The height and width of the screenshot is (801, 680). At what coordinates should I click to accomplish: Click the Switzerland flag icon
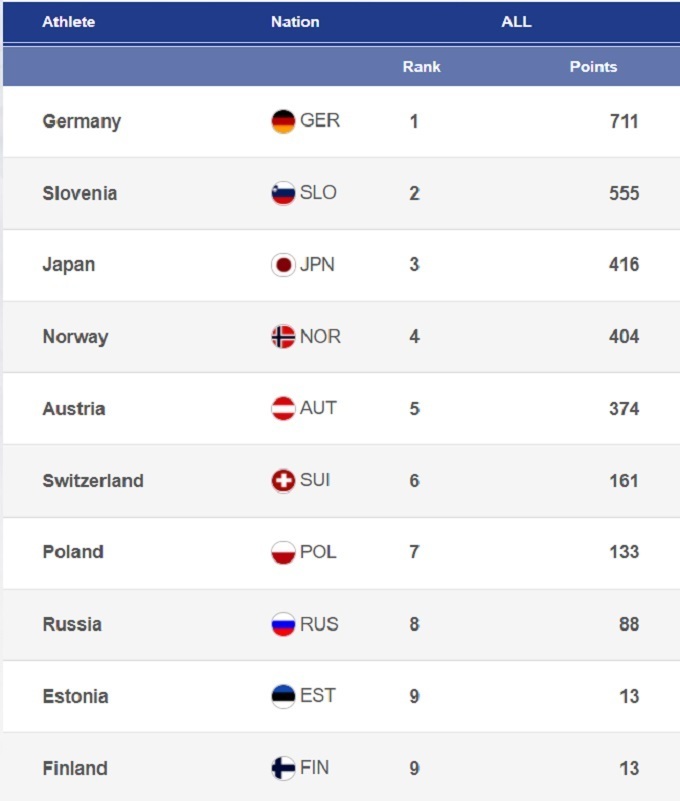[x=283, y=481]
